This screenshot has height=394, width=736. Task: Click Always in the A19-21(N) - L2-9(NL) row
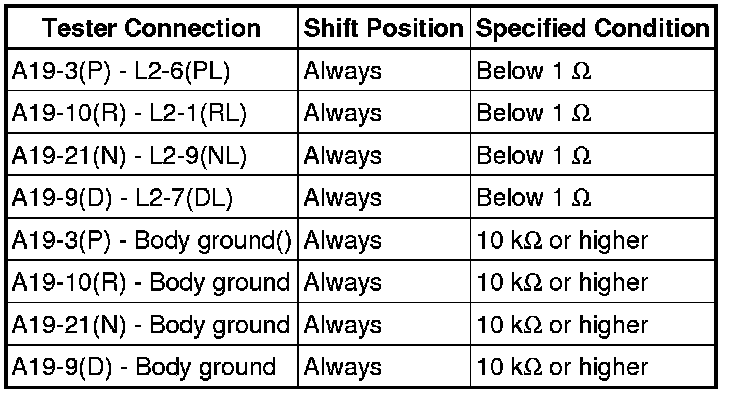[x=343, y=157]
